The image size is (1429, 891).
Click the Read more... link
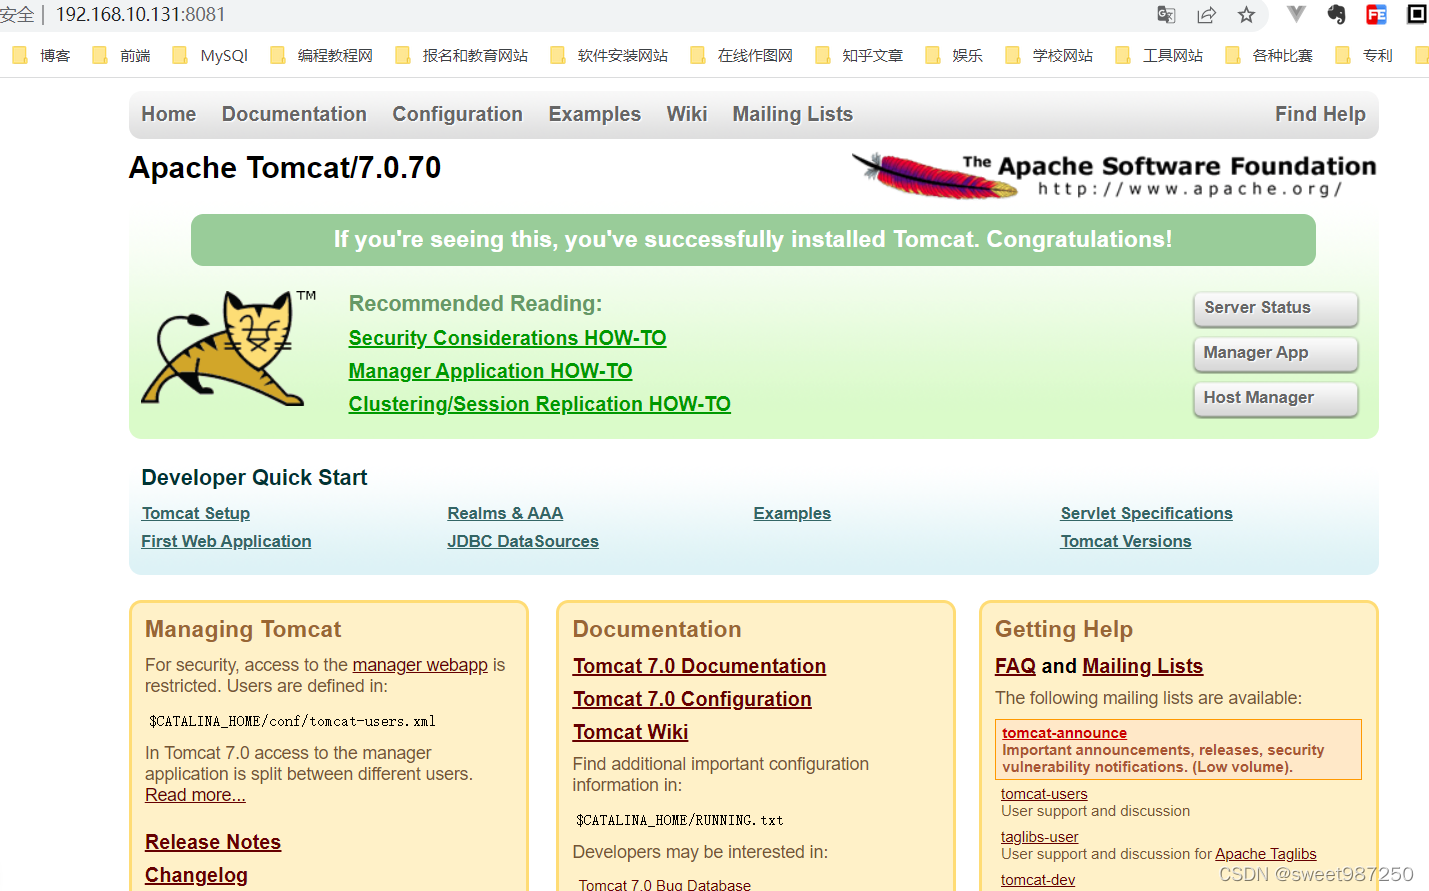[195, 795]
